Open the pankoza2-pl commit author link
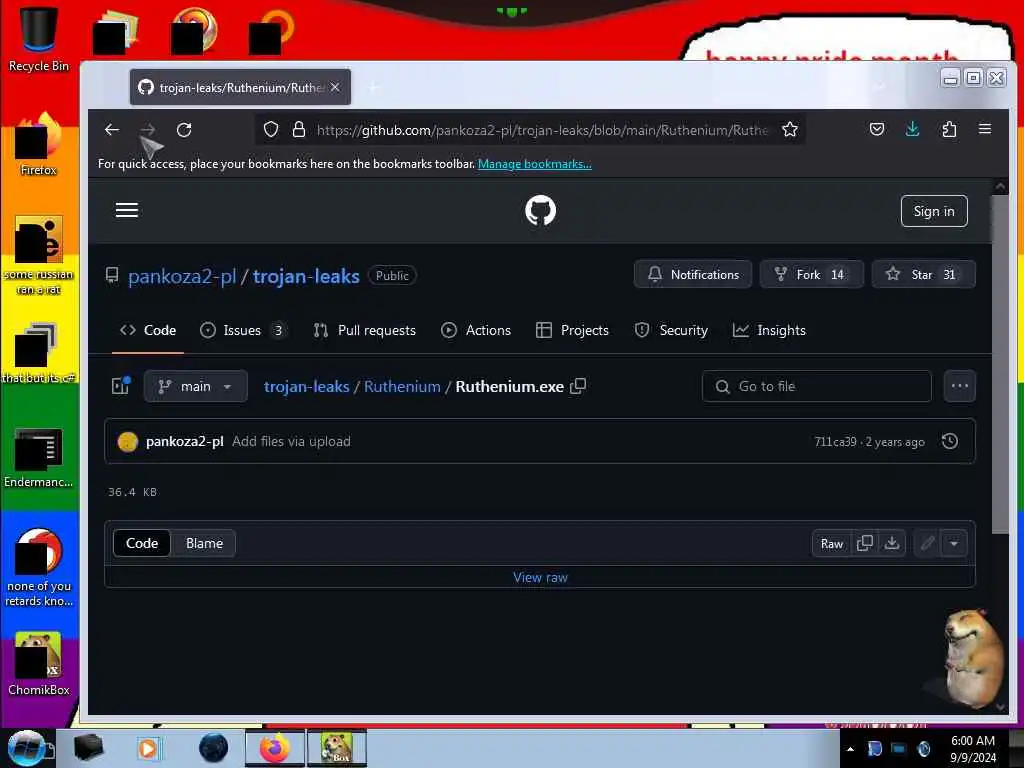This screenshot has height=768, width=1024. click(185, 441)
